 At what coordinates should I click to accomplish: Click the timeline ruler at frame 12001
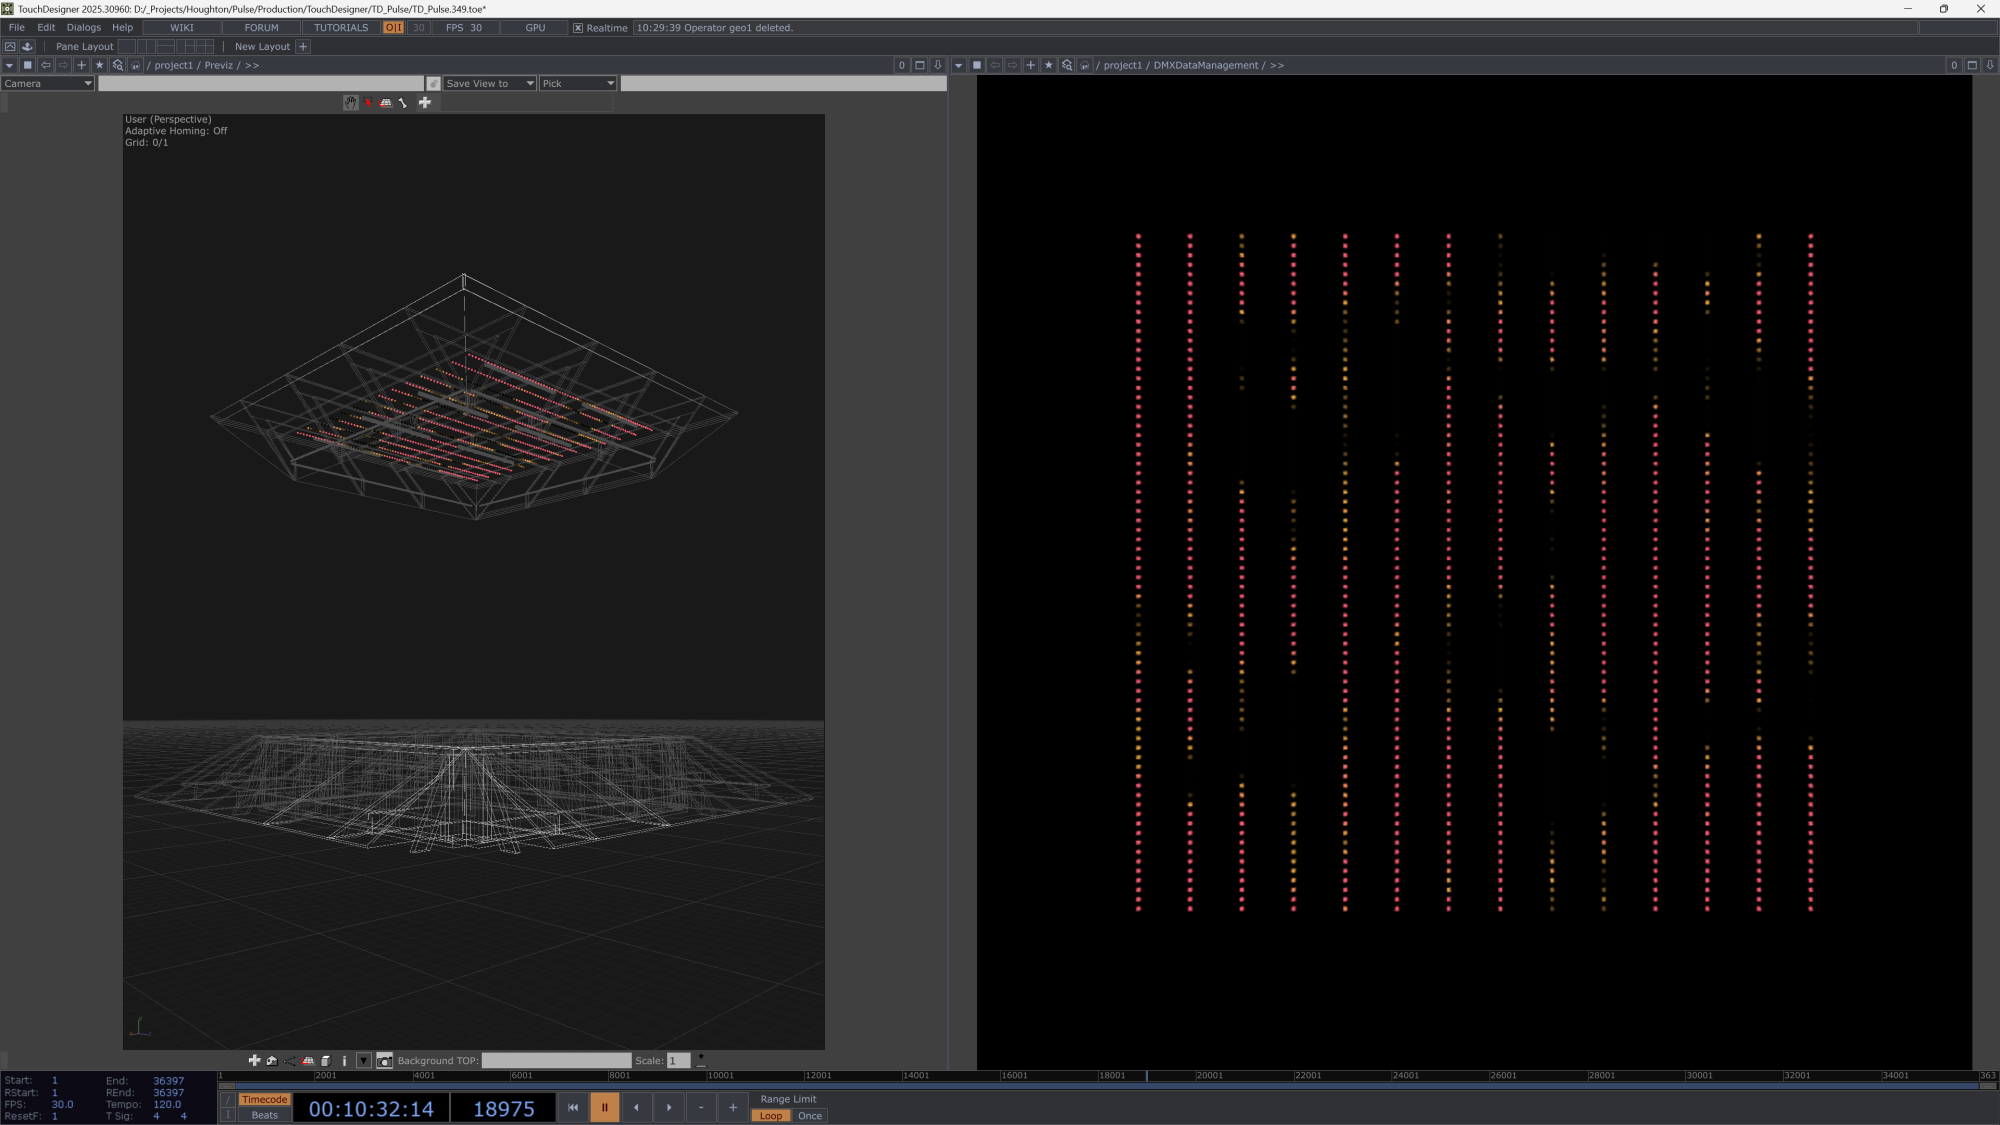point(806,1077)
